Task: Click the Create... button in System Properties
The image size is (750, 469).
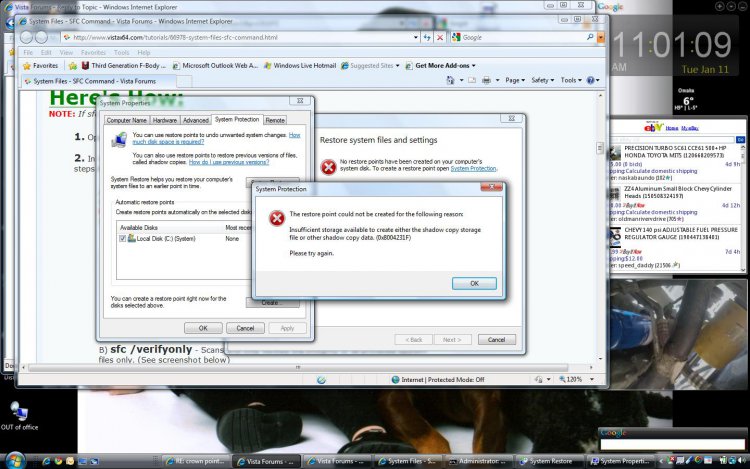Action: tap(273, 303)
